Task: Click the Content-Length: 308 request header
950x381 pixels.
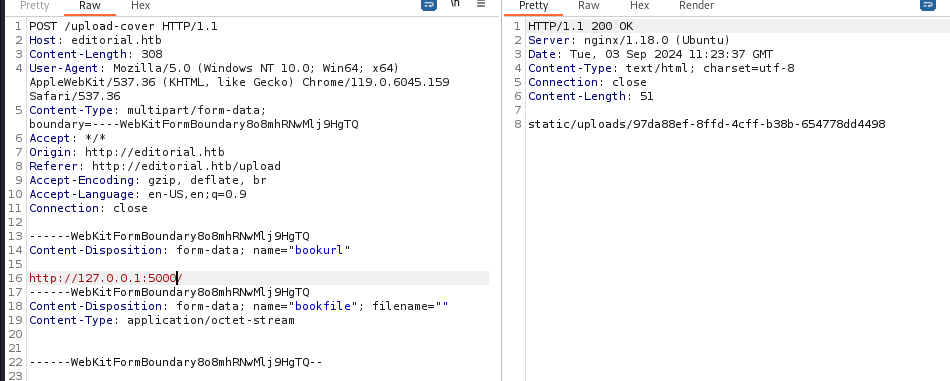Action: [x=95, y=54]
